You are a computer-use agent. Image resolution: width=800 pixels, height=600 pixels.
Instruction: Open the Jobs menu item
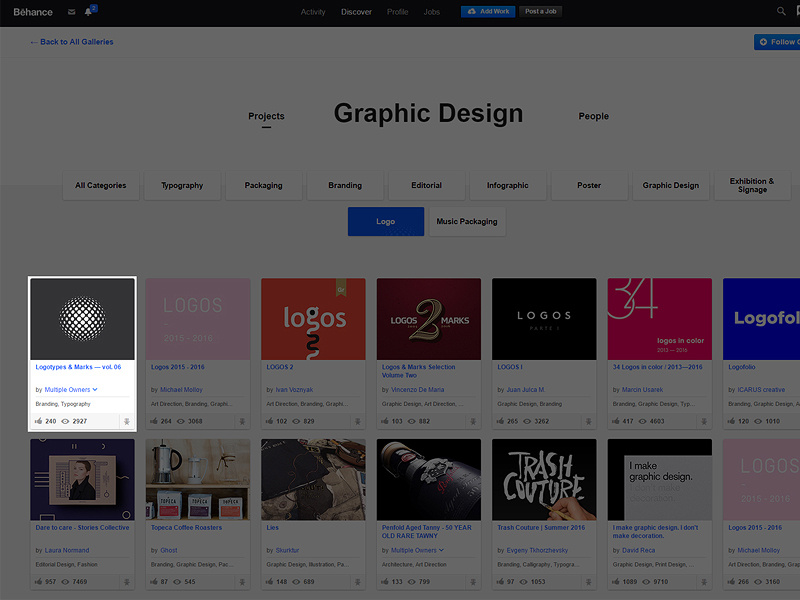(x=432, y=12)
